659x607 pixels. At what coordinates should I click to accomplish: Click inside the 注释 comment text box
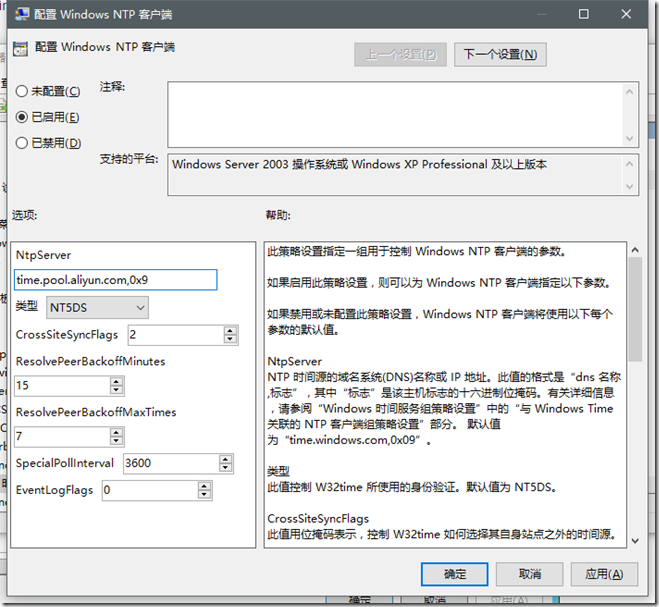[395, 114]
